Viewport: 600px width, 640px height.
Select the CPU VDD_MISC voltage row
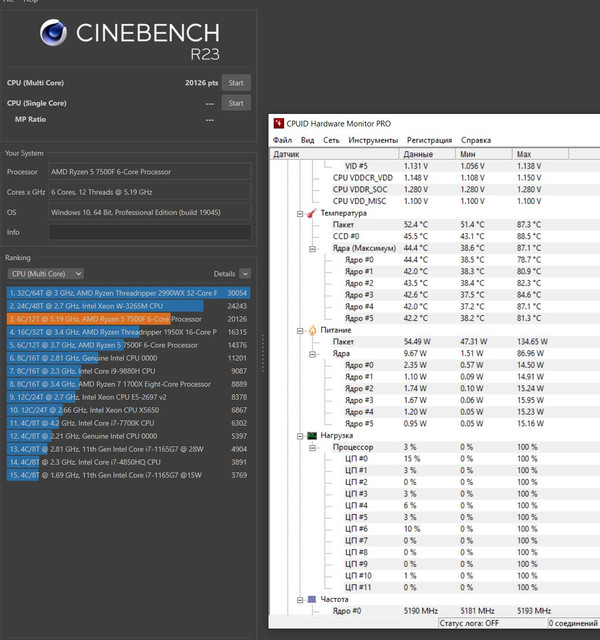tap(435, 201)
